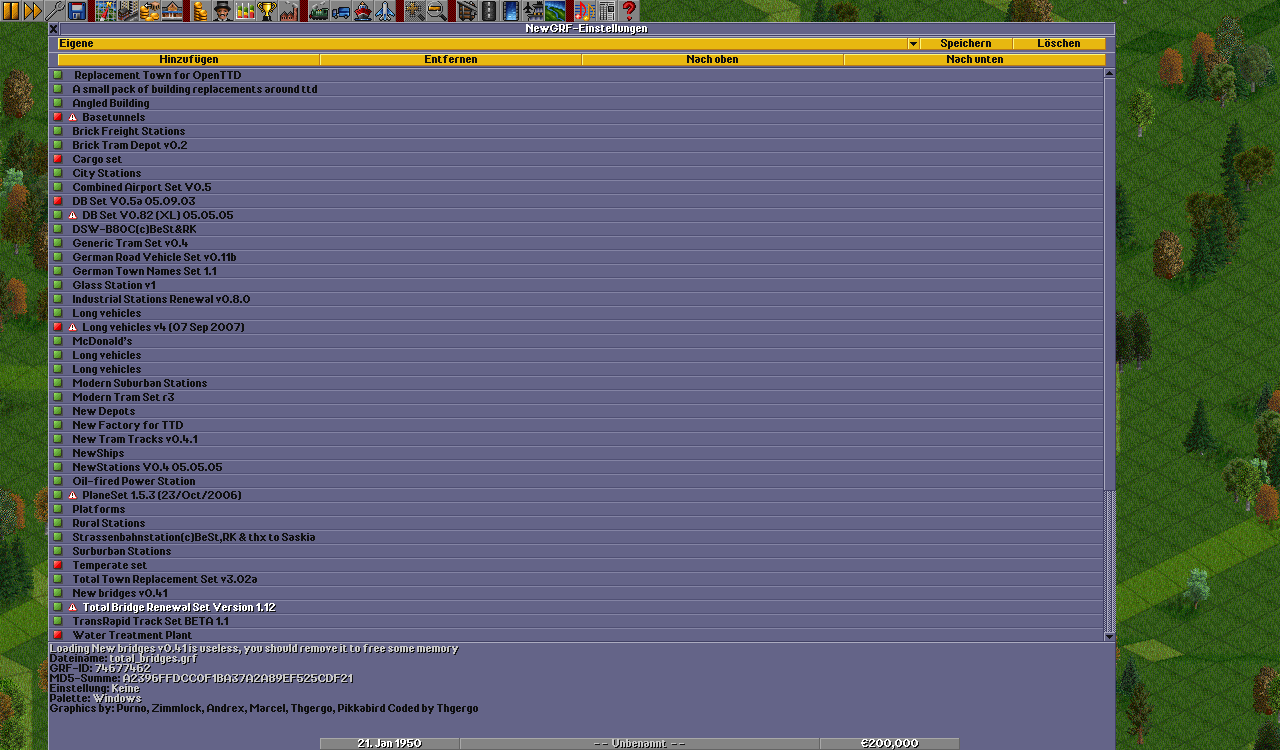Viewport: 1280px width, 750px height.
Task: Move selection up with Nach oben
Action: pyautogui.click(x=712, y=60)
